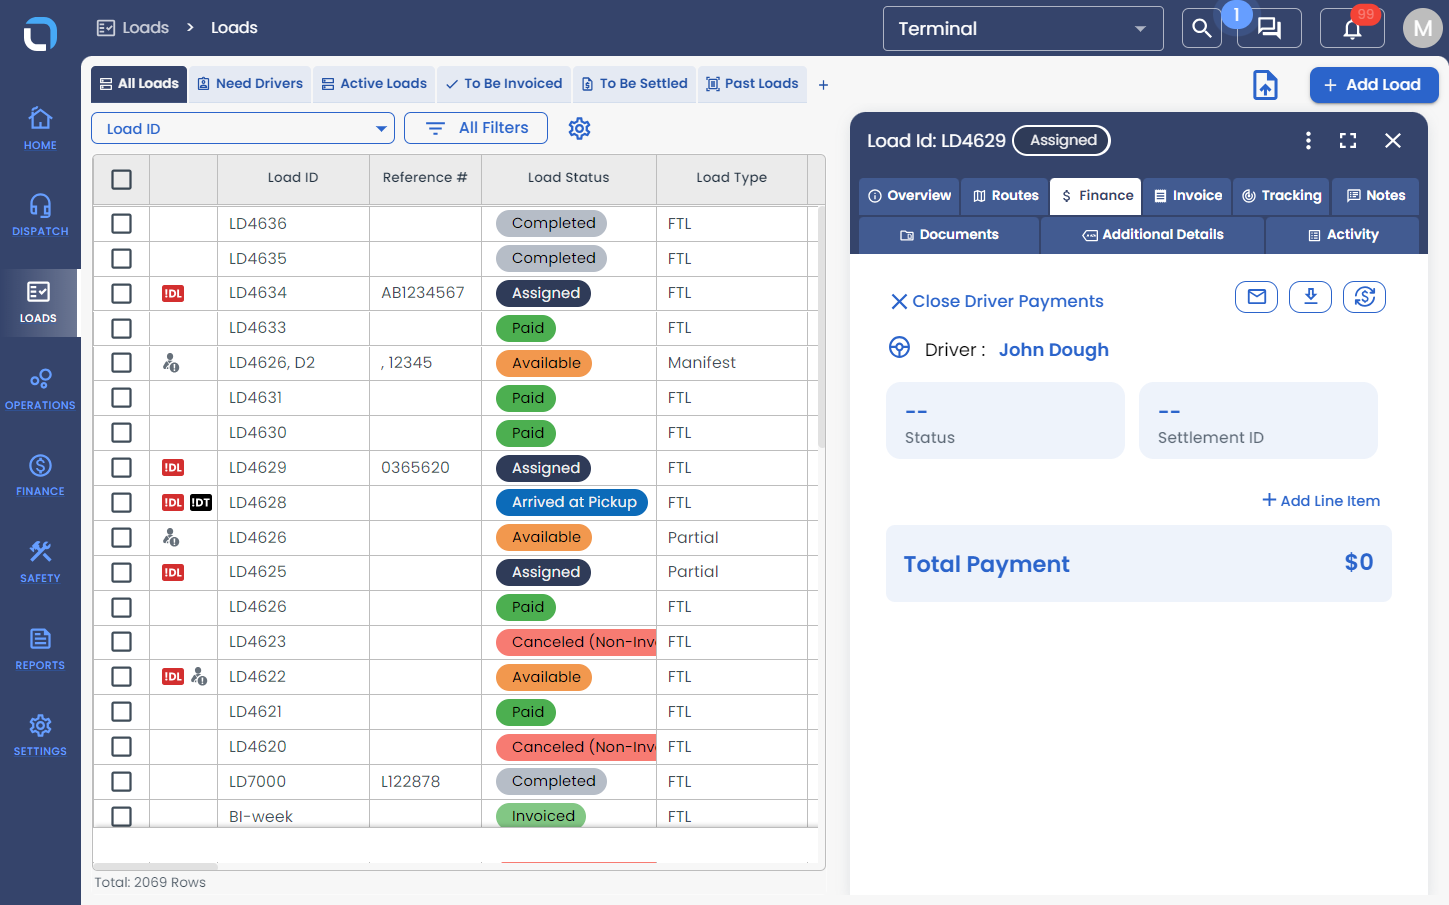Open the notifications bell
Screen dimensions: 1449x905
pos(1352,28)
